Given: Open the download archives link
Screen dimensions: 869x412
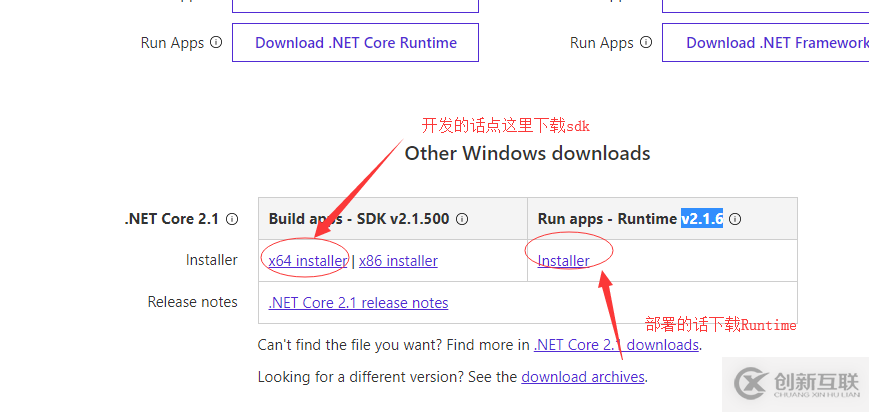Looking at the screenshot, I should (582, 377).
